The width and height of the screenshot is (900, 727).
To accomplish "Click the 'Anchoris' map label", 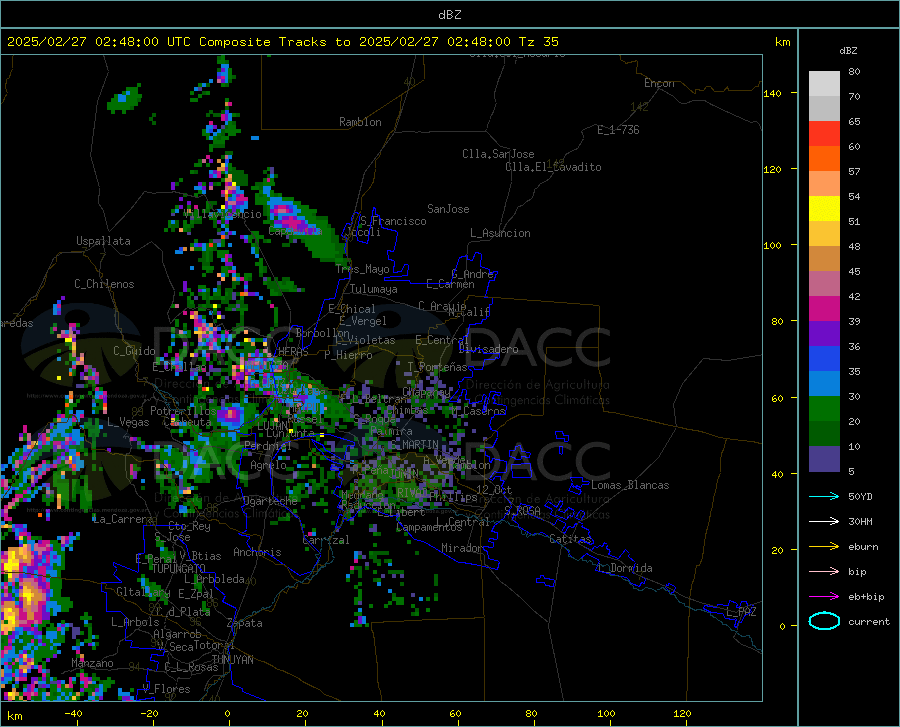I will coord(257,552).
